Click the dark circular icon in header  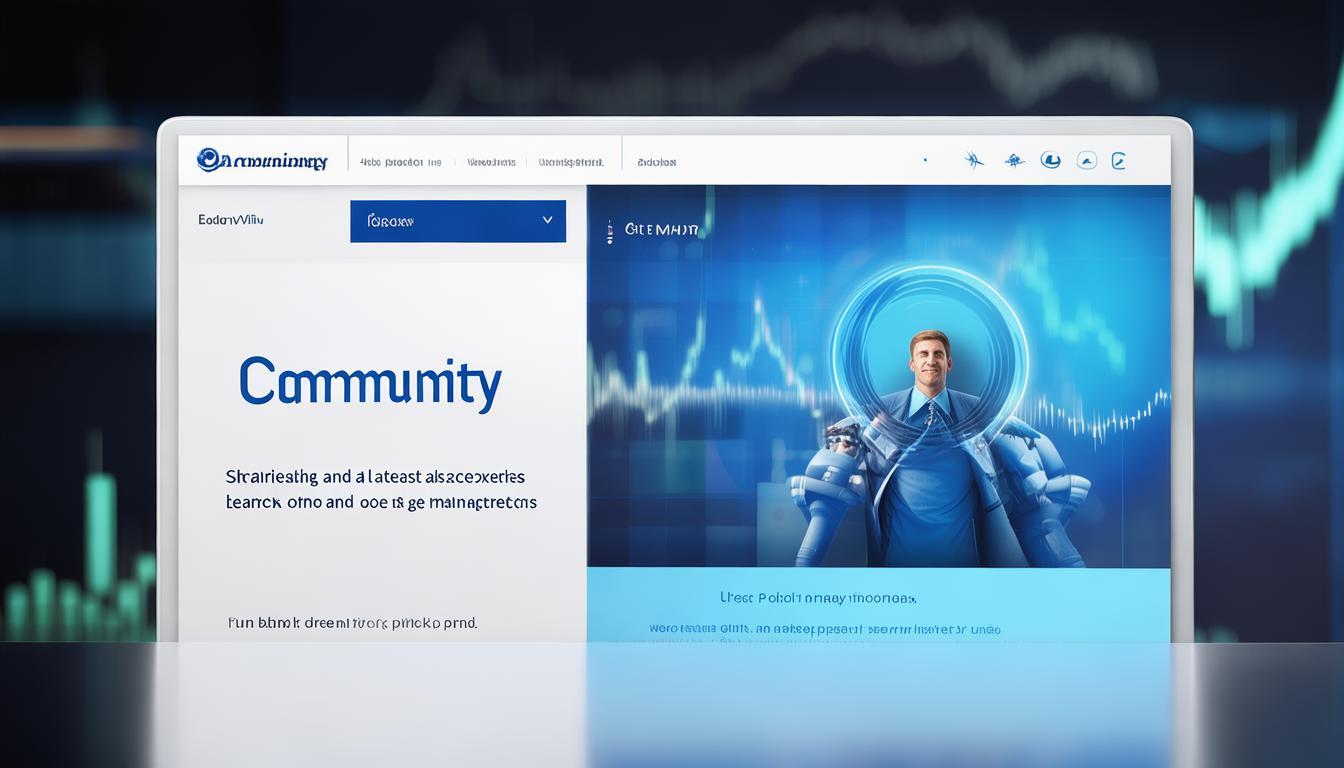(x=1050, y=160)
